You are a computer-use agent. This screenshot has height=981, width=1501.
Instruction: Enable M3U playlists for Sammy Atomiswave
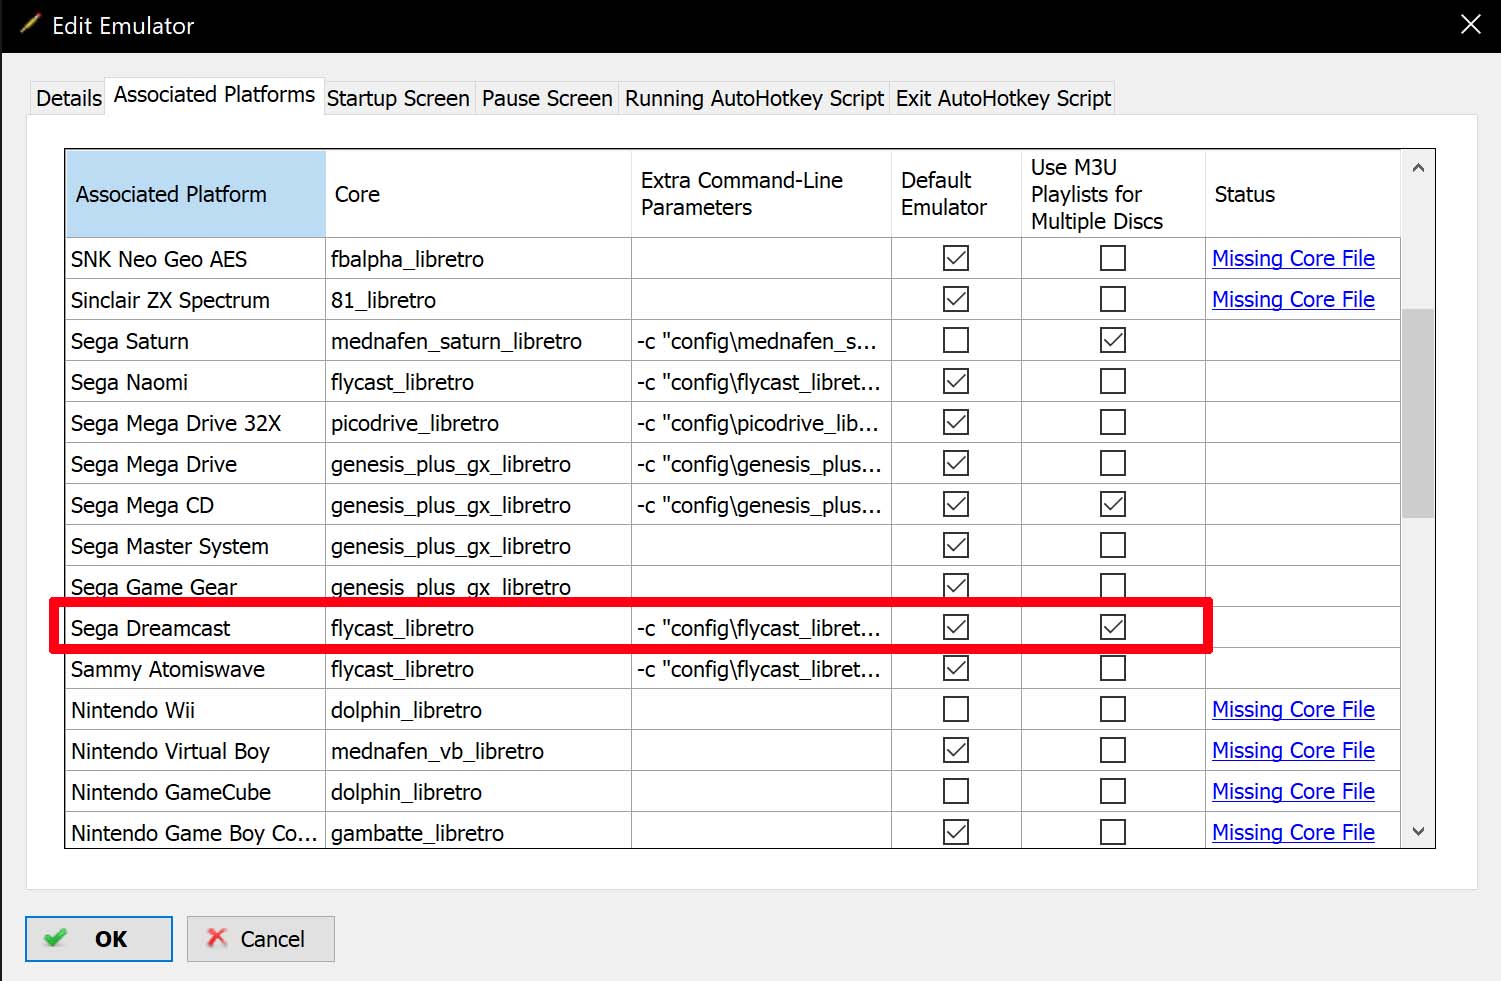1113,668
